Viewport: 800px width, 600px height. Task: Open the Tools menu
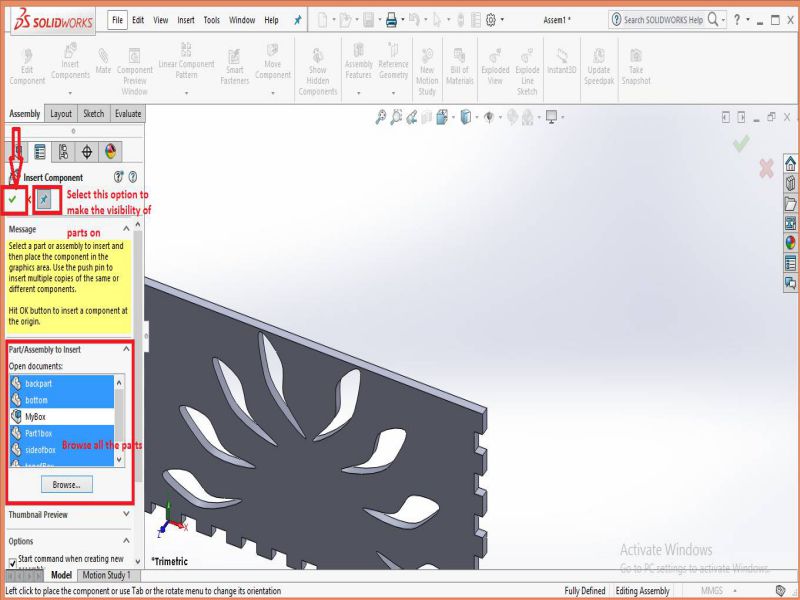(211, 20)
